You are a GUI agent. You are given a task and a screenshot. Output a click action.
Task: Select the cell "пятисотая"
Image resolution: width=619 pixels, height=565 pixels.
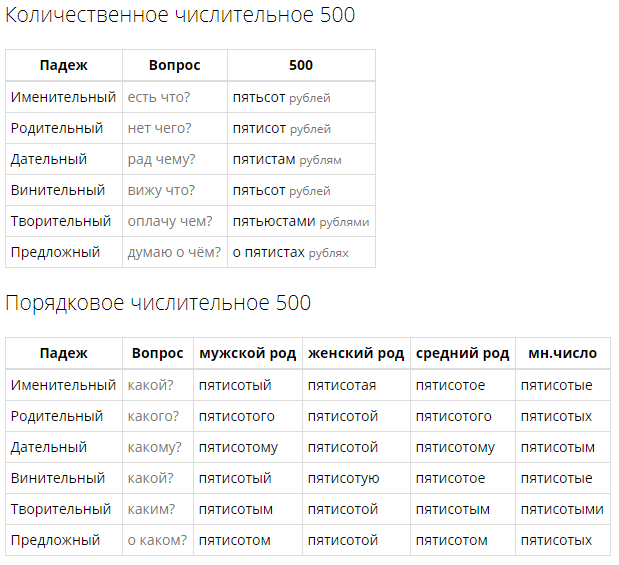[356, 385]
